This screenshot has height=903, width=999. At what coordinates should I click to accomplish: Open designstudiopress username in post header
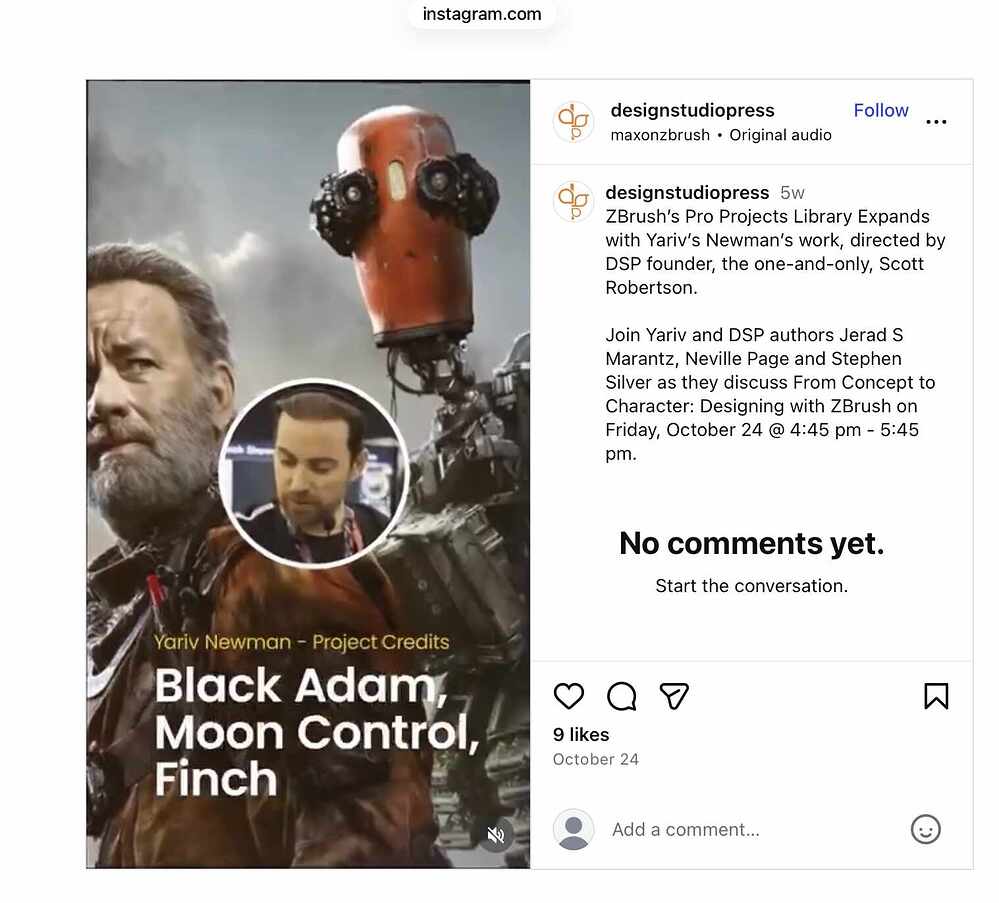(693, 110)
